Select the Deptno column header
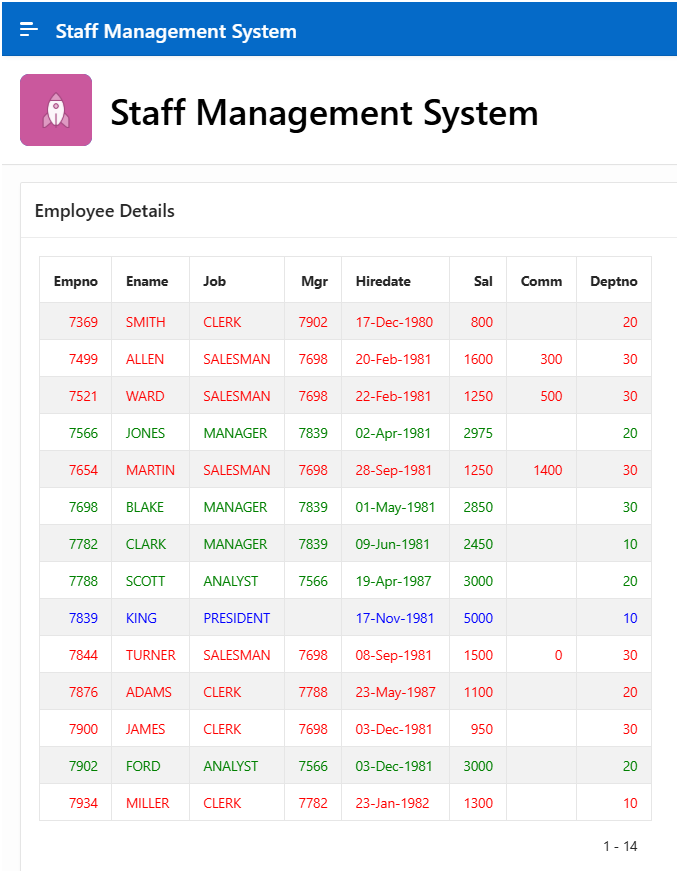Viewport: 679px width, 873px height. click(613, 281)
